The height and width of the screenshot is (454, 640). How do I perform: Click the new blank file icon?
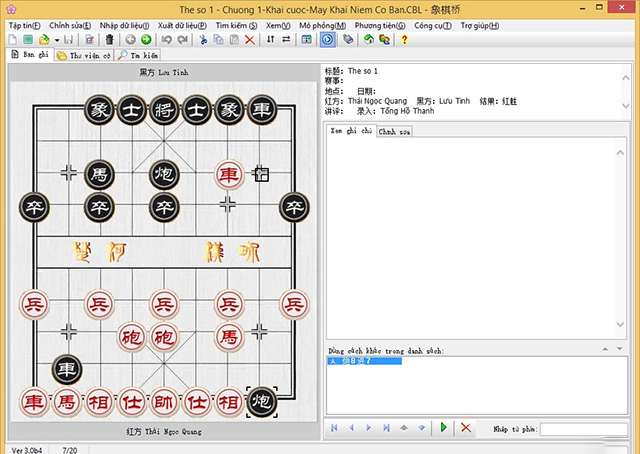coord(13,39)
